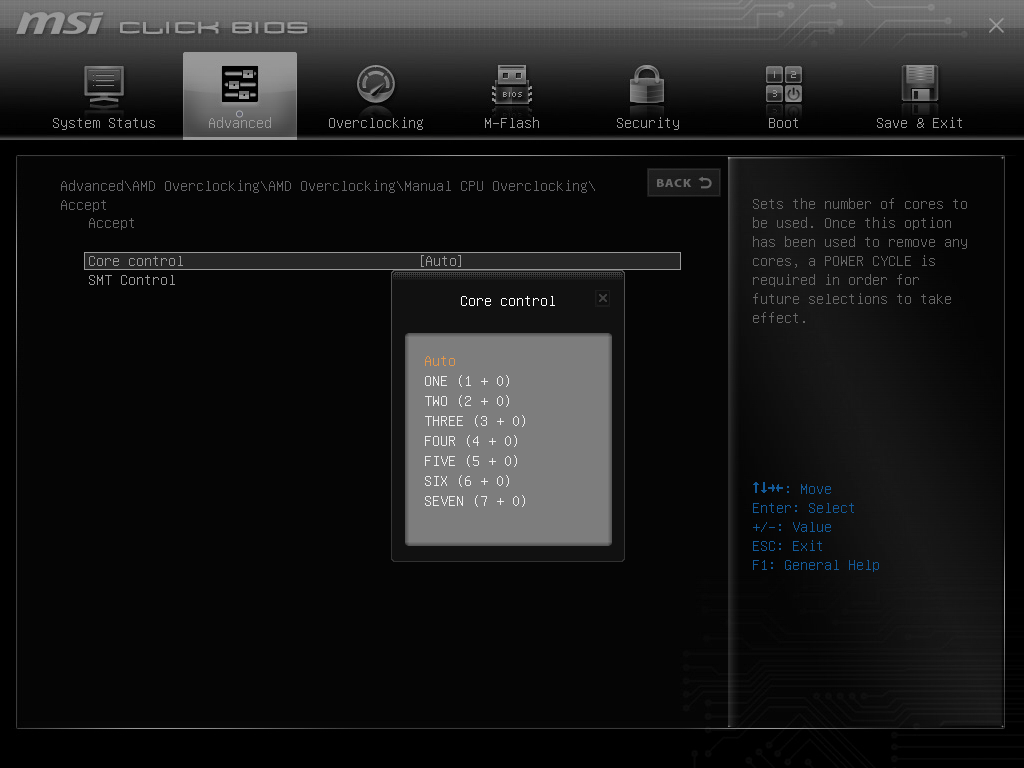Select FIVE (5 + 0) core option

coord(471,461)
